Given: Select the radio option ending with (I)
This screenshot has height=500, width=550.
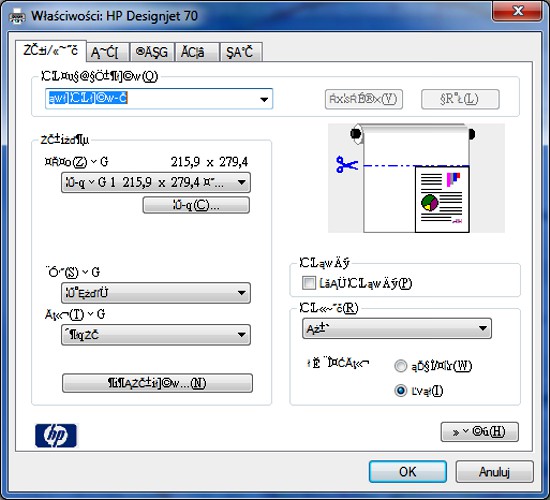Looking at the screenshot, I should tap(400, 391).
